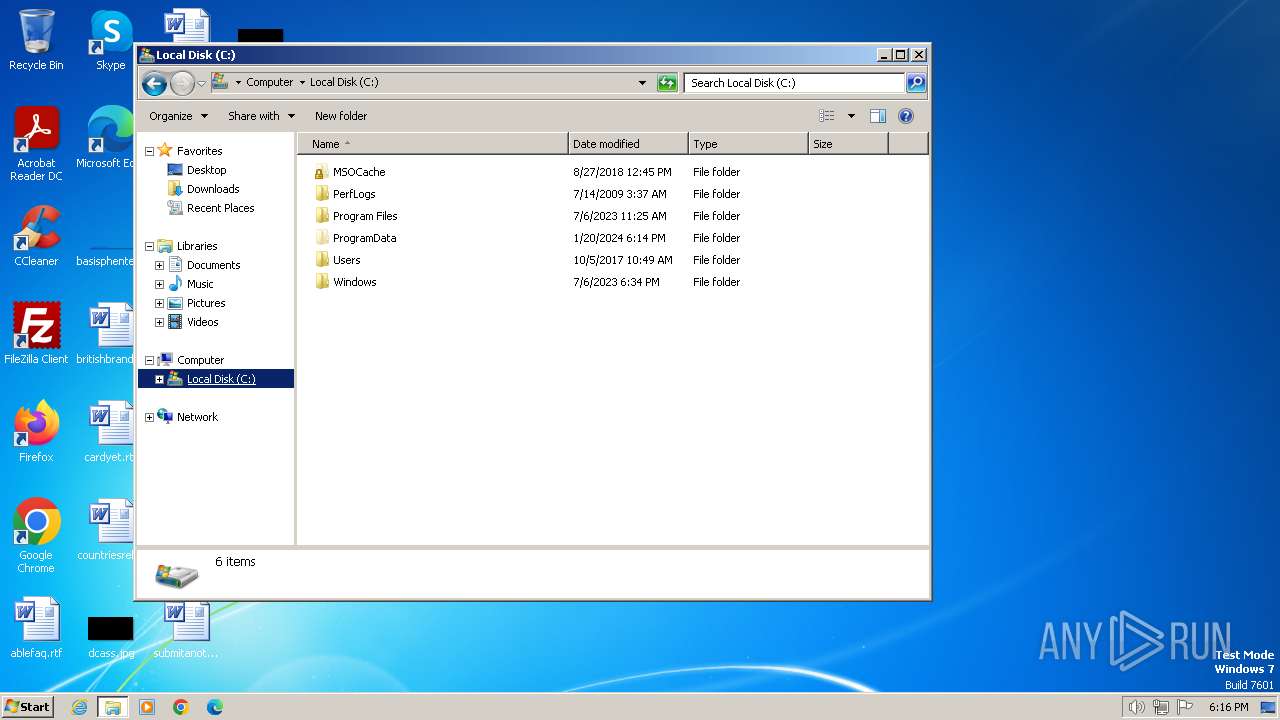Open CCleaner desktop shortcut
The image size is (1280, 720).
pos(36,236)
